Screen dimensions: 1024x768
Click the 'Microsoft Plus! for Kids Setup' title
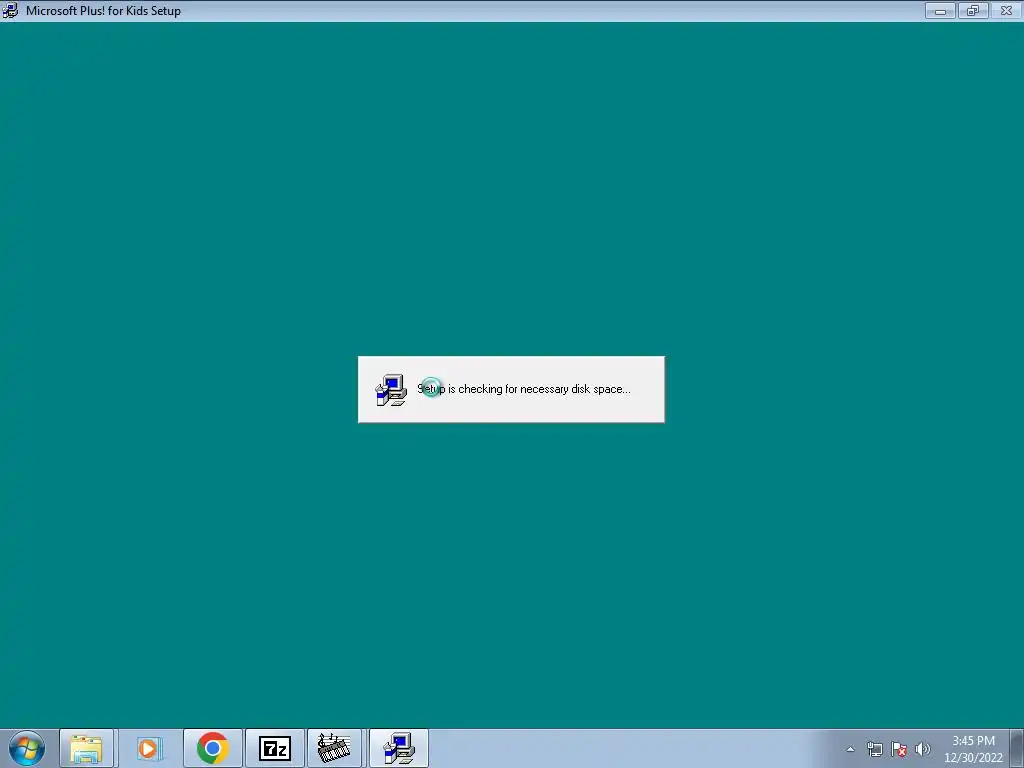tap(103, 10)
